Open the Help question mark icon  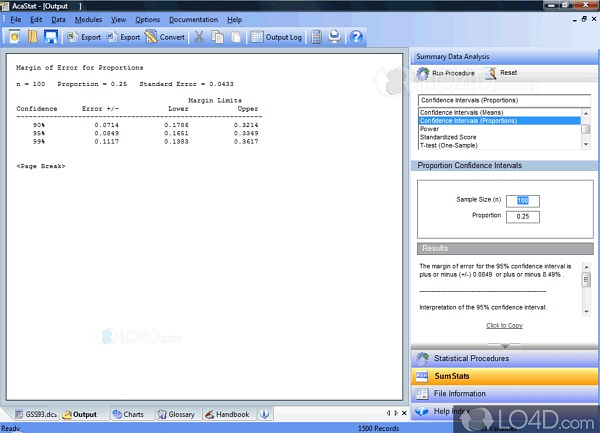(355, 37)
